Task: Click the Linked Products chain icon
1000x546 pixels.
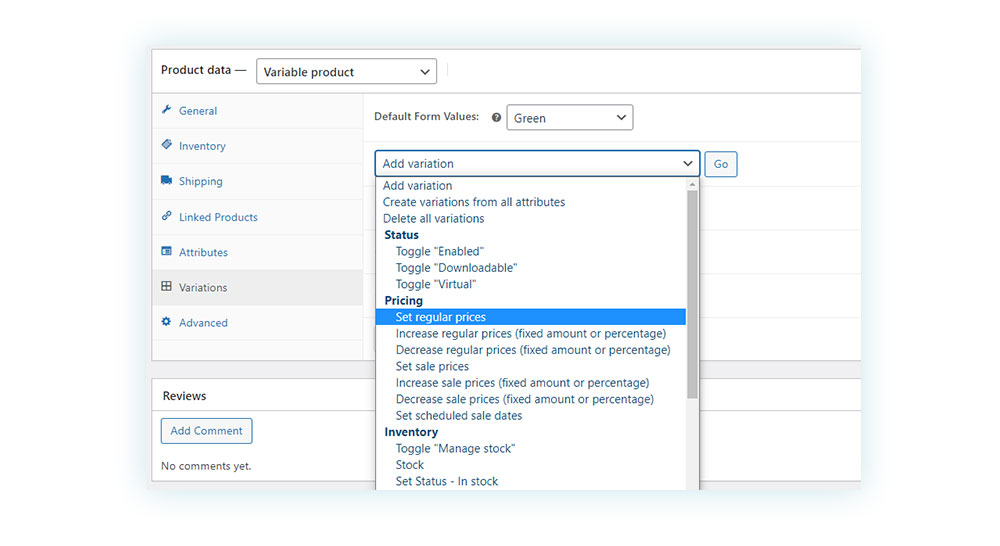Action: tap(166, 216)
